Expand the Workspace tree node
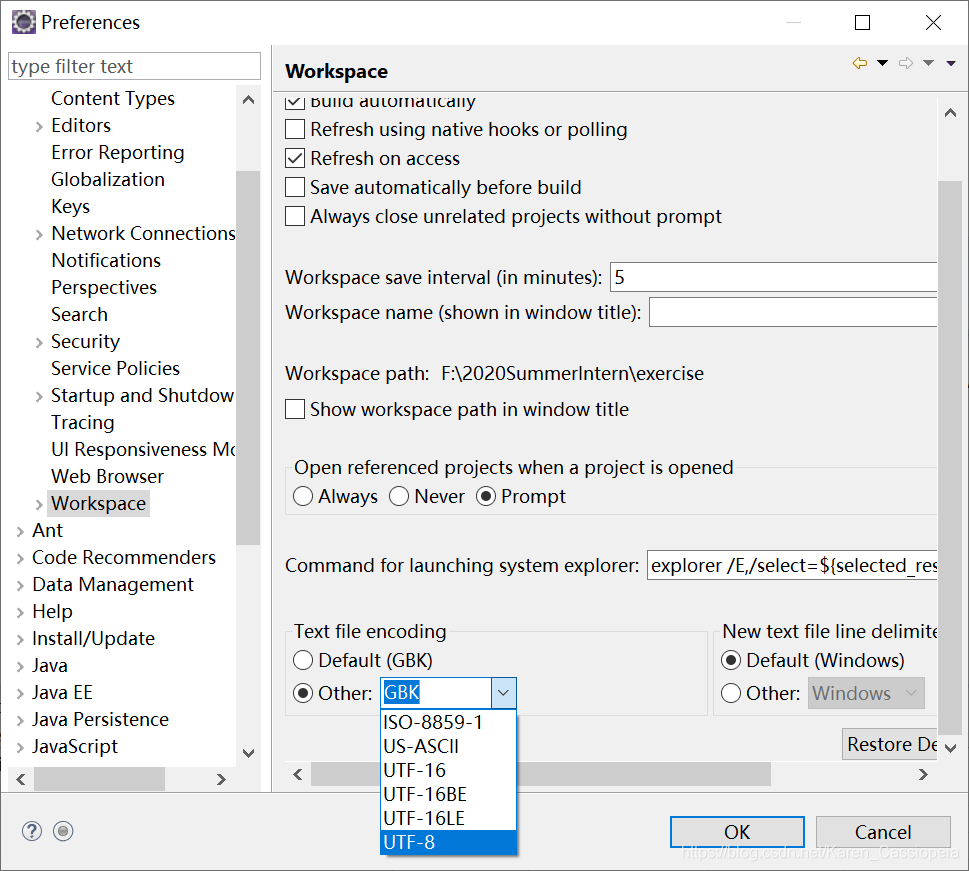 pyautogui.click(x=39, y=504)
